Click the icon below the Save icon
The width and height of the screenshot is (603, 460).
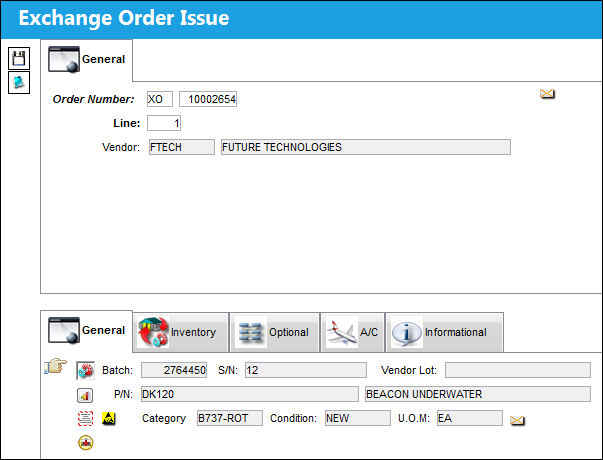pyautogui.click(x=19, y=82)
